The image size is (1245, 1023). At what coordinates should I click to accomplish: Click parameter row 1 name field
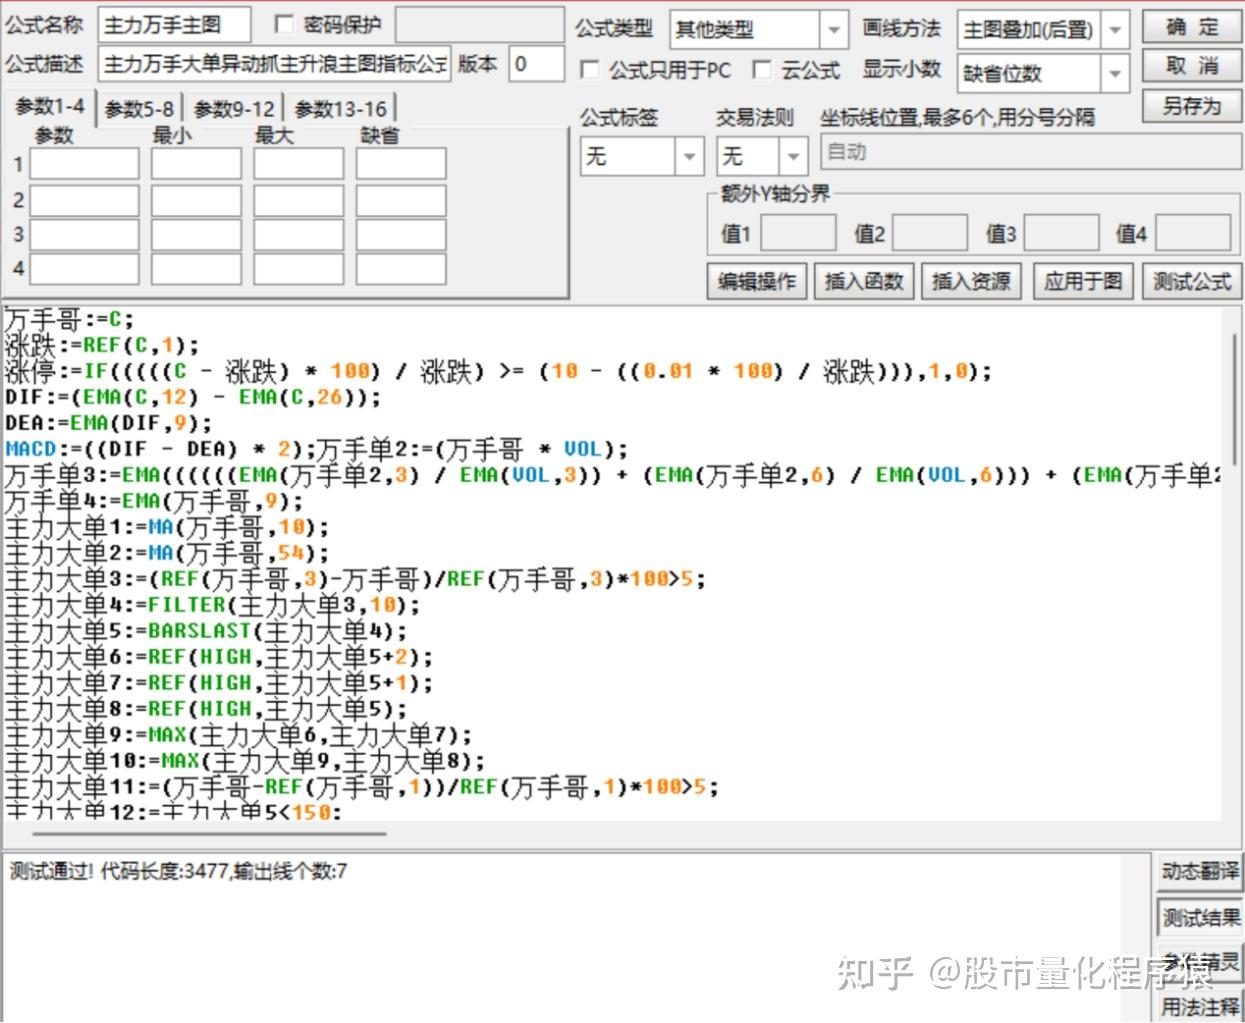tap(84, 164)
